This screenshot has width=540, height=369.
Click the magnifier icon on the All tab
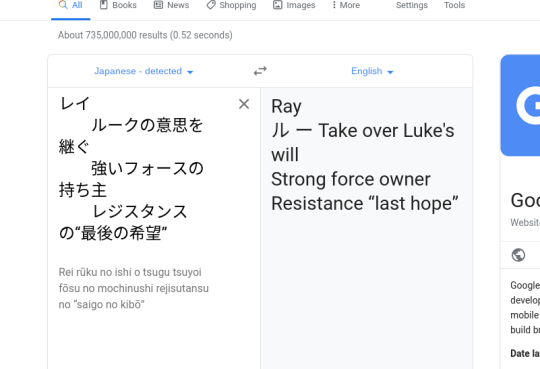tap(63, 4)
